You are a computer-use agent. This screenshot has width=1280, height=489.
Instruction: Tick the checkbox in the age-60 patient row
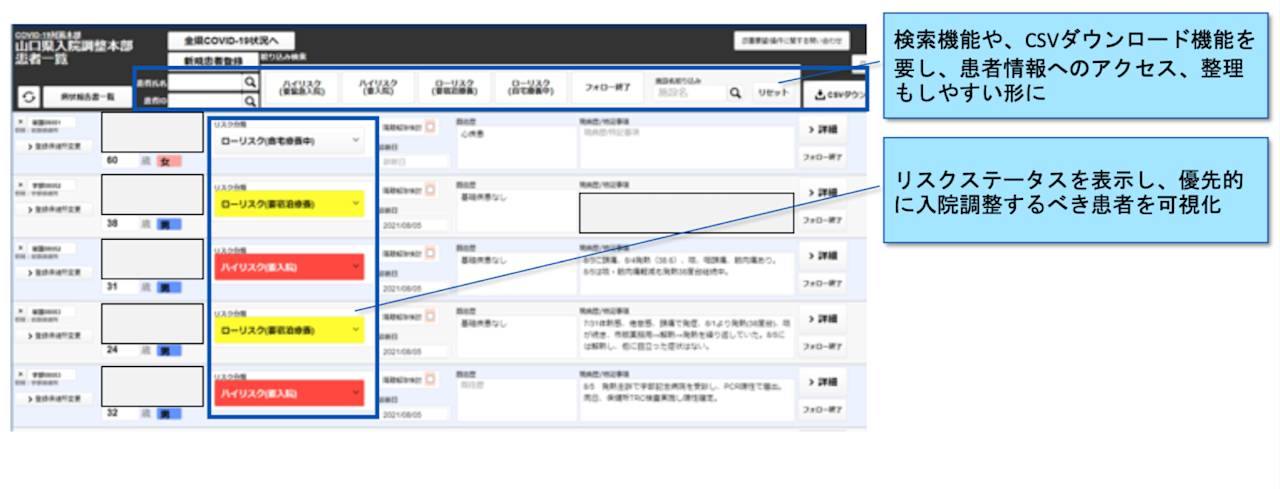tap(431, 126)
